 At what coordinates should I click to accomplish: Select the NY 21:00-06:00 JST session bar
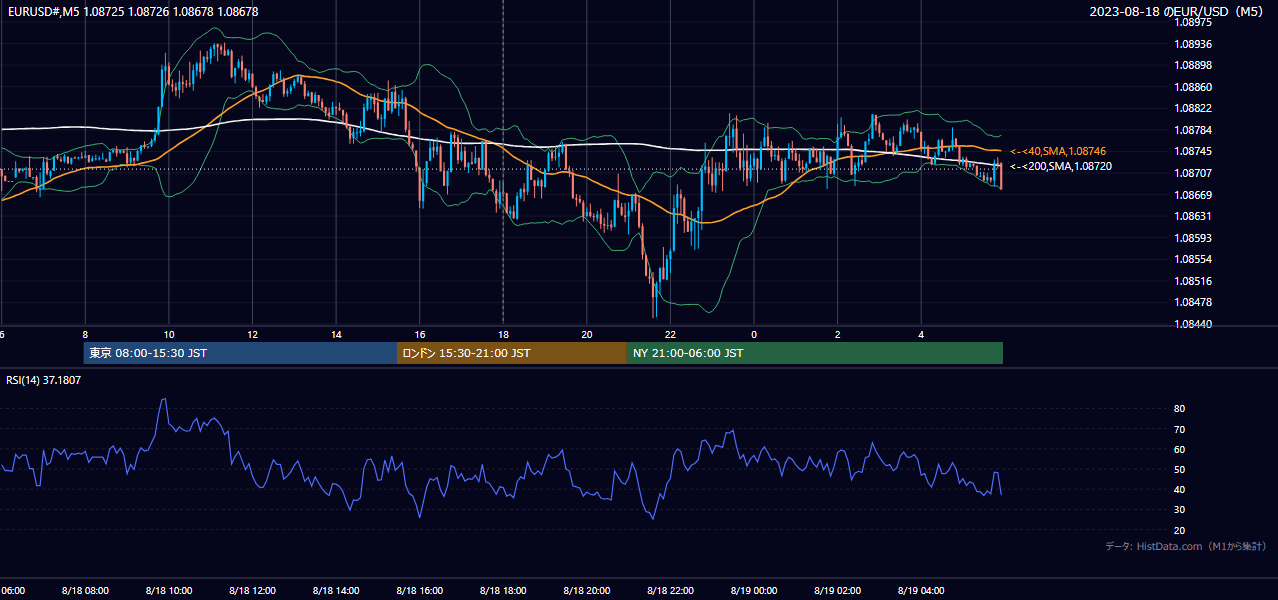(x=815, y=353)
